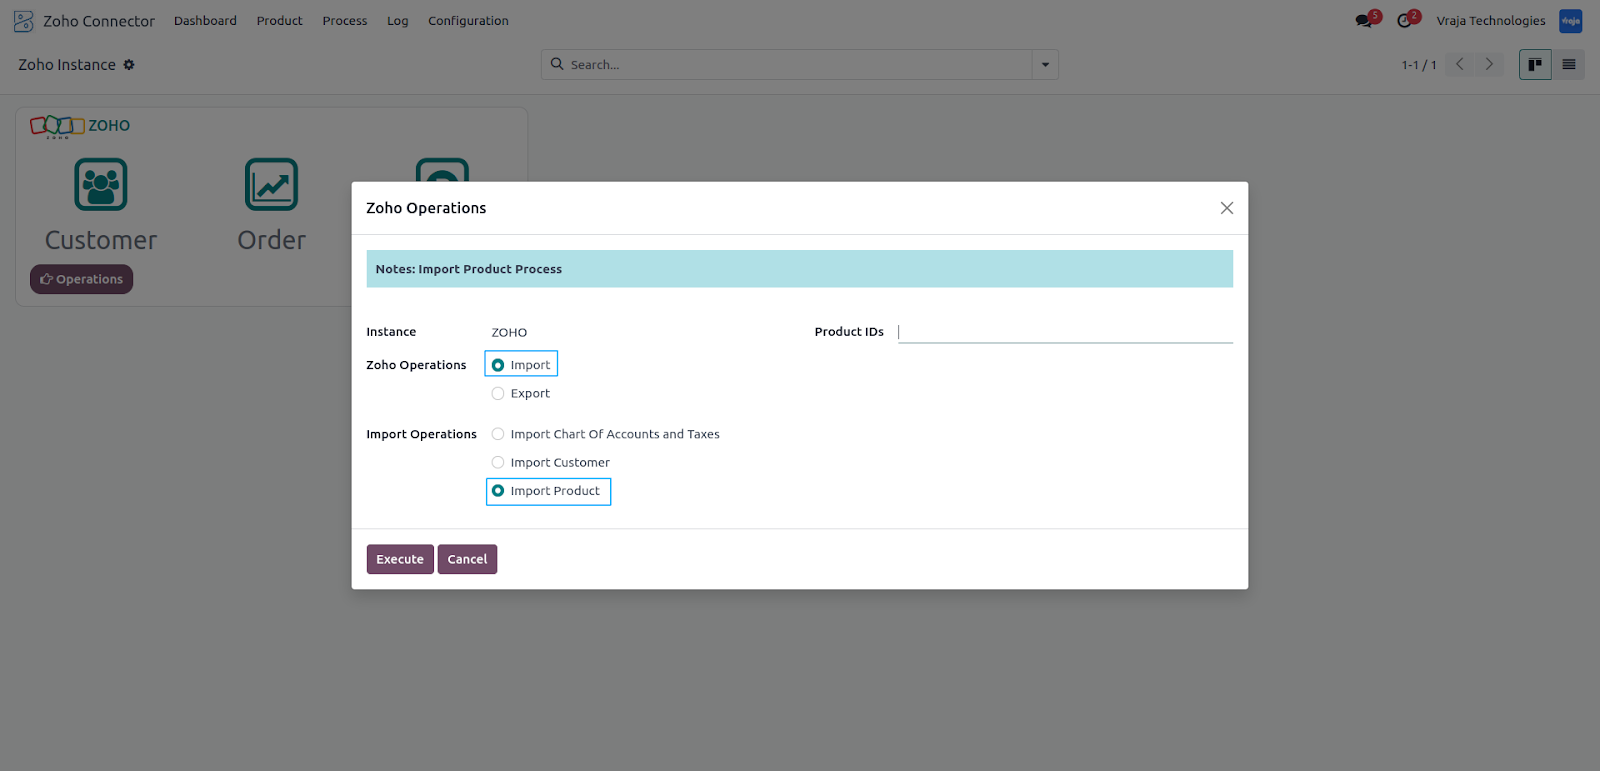Click the Order label on card

coord(271,240)
